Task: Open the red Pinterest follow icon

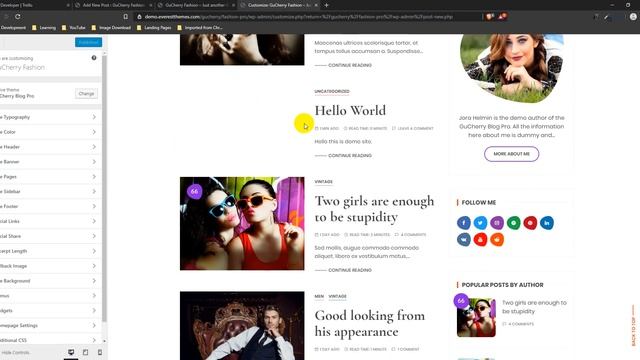Action: click(530, 223)
